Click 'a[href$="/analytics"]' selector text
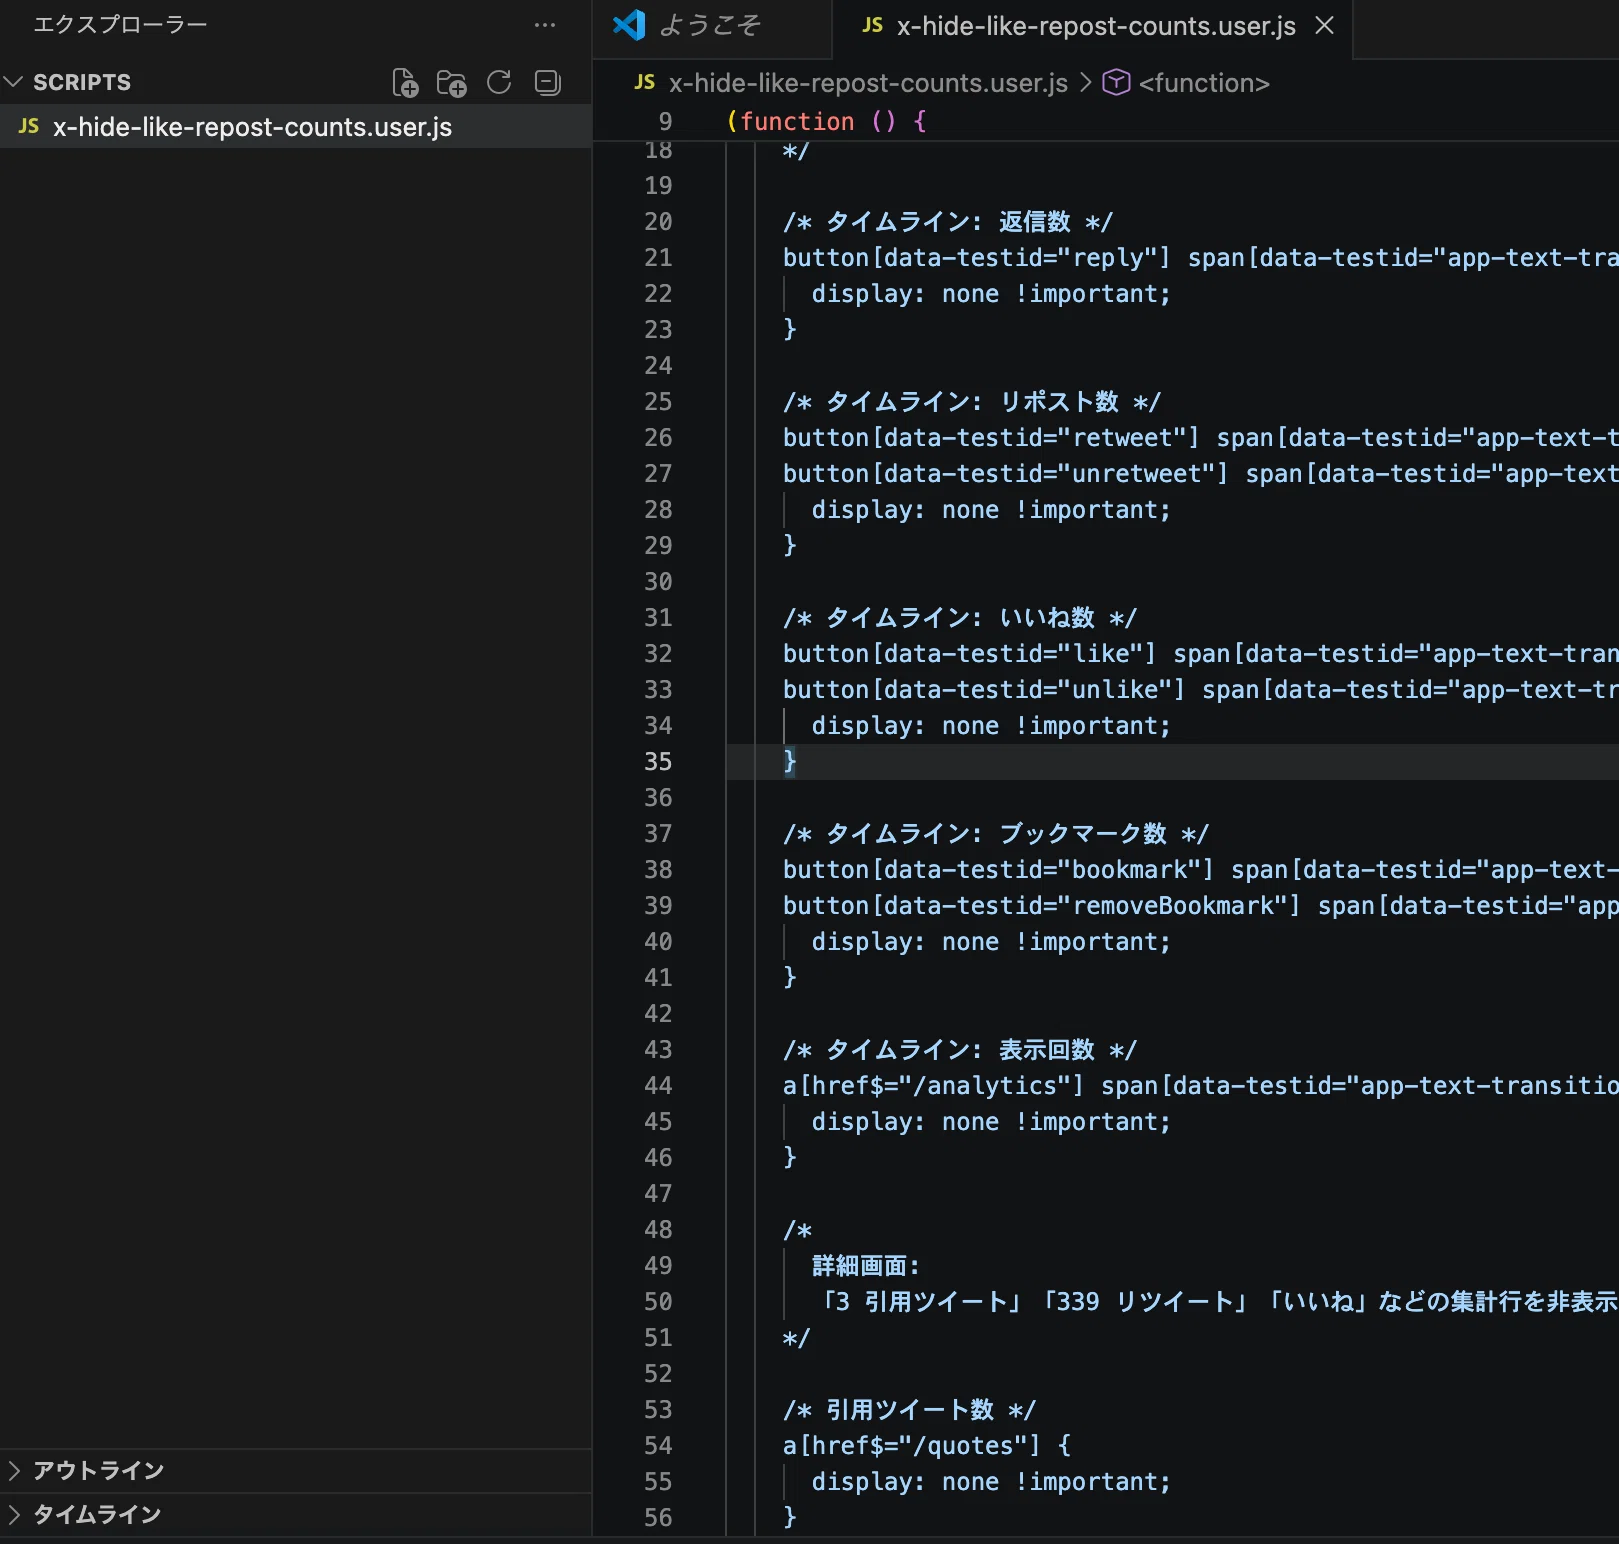This screenshot has width=1619, height=1544. point(933,1085)
